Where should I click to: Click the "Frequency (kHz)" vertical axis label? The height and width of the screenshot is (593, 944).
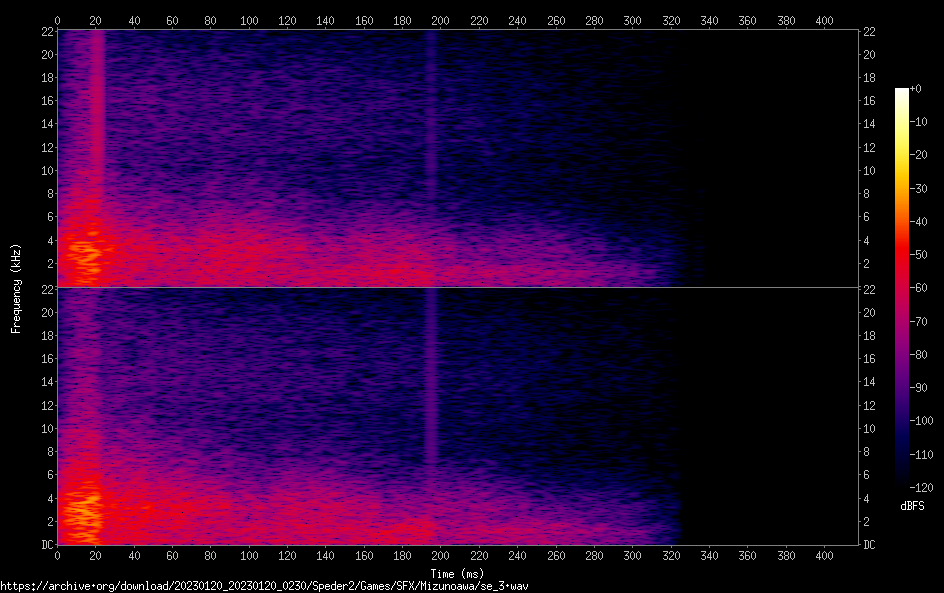coord(16,287)
